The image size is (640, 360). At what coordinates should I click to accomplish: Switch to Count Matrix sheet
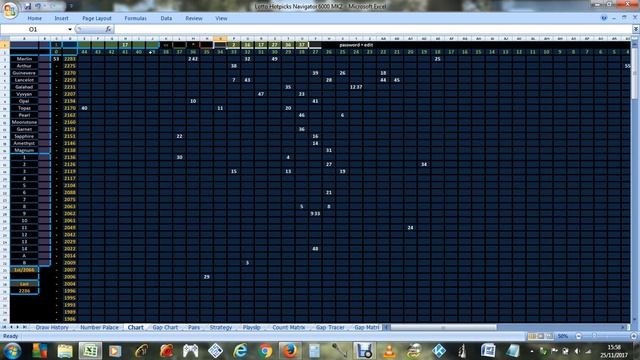[289, 327]
